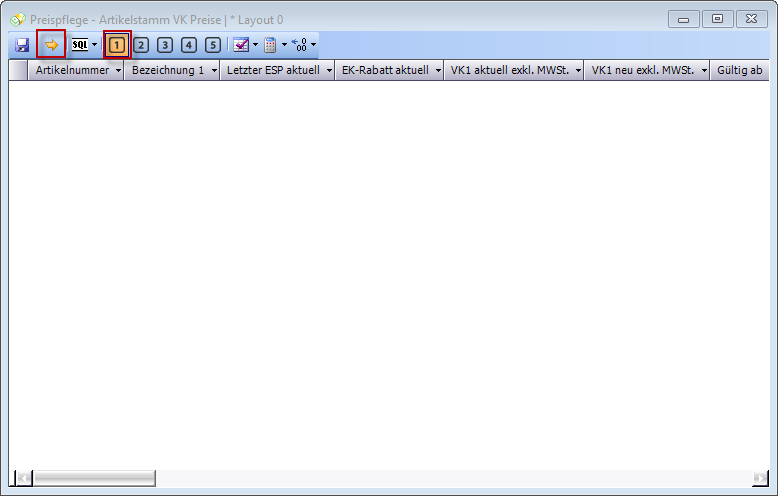Select layout 5 button

pos(213,45)
